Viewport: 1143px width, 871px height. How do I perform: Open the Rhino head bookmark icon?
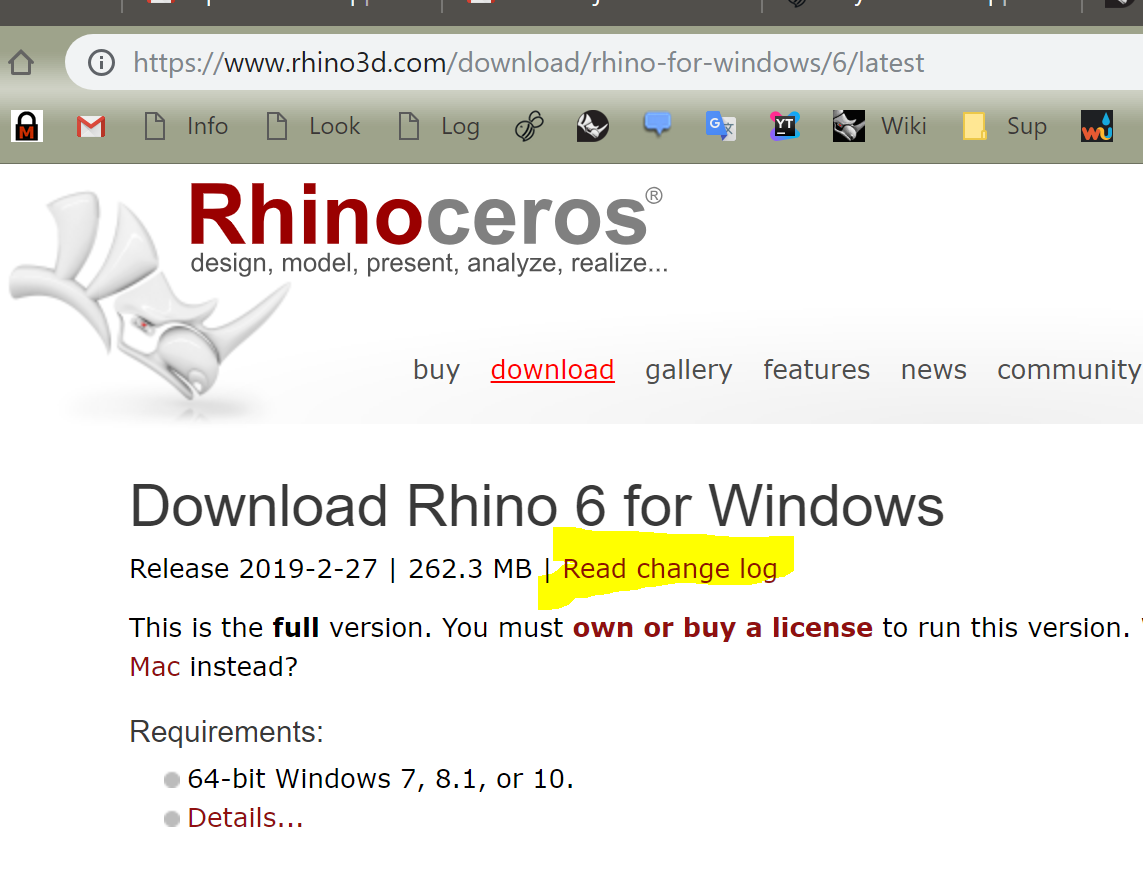click(593, 126)
